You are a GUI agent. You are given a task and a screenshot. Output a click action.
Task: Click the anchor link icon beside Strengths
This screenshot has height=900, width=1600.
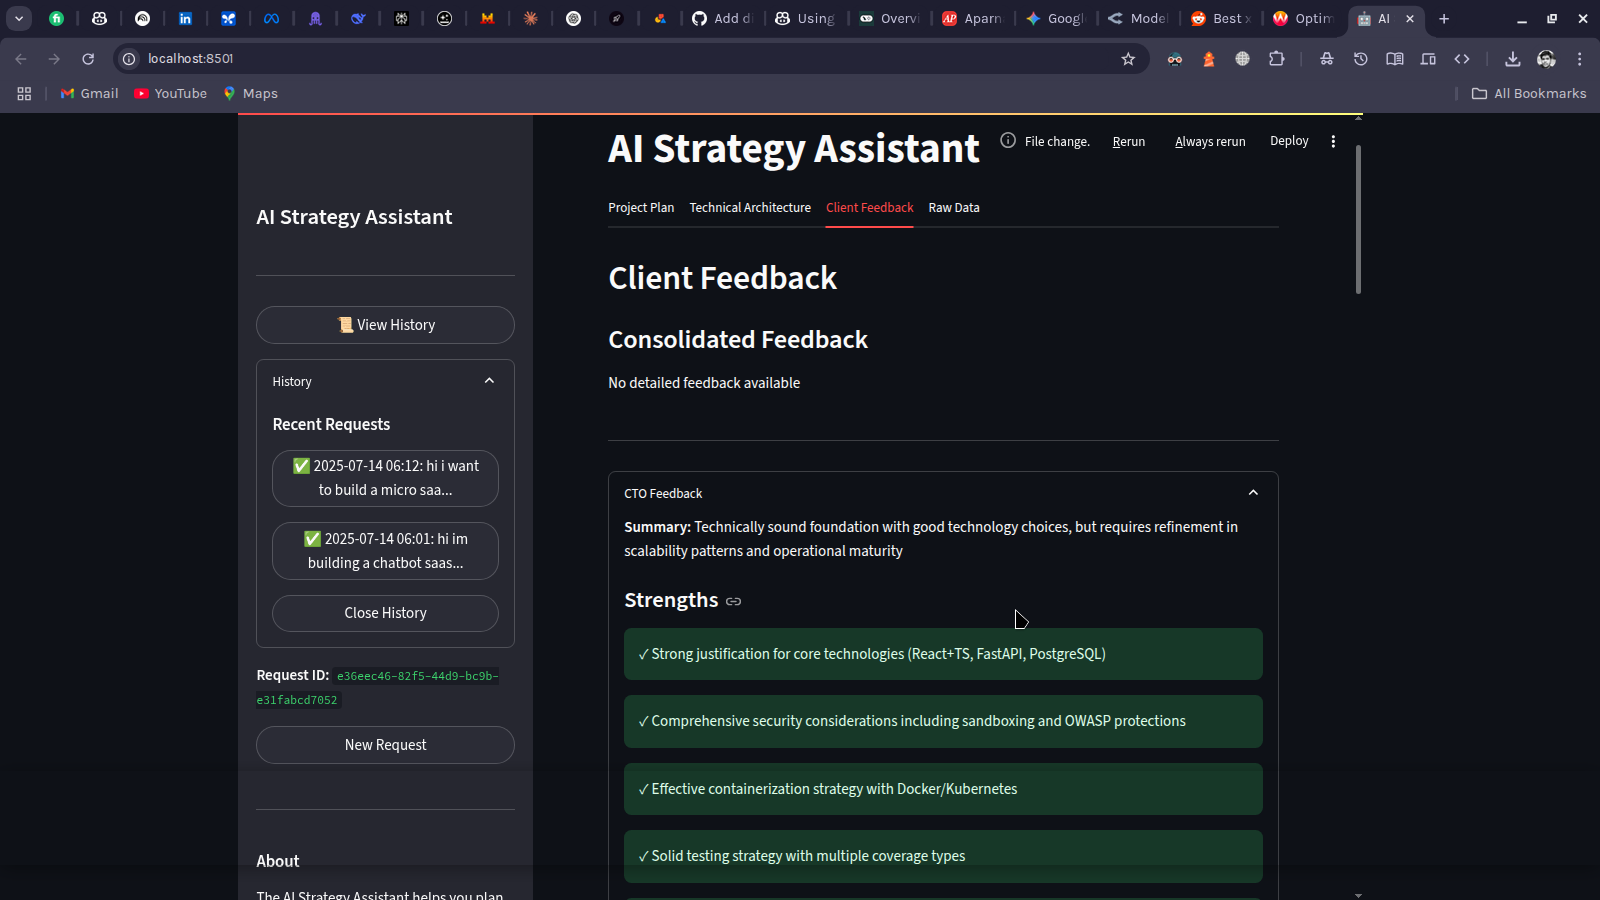pos(734,601)
